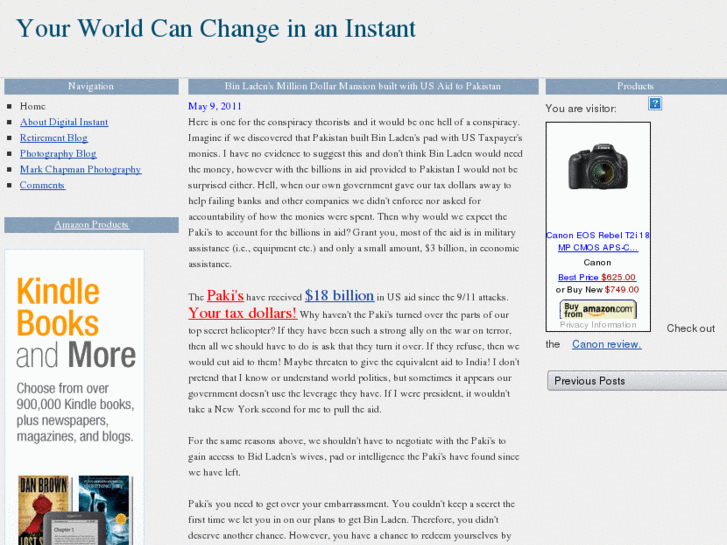Click the Best Price $625.00 link
The image size is (727, 545).
pos(597,277)
